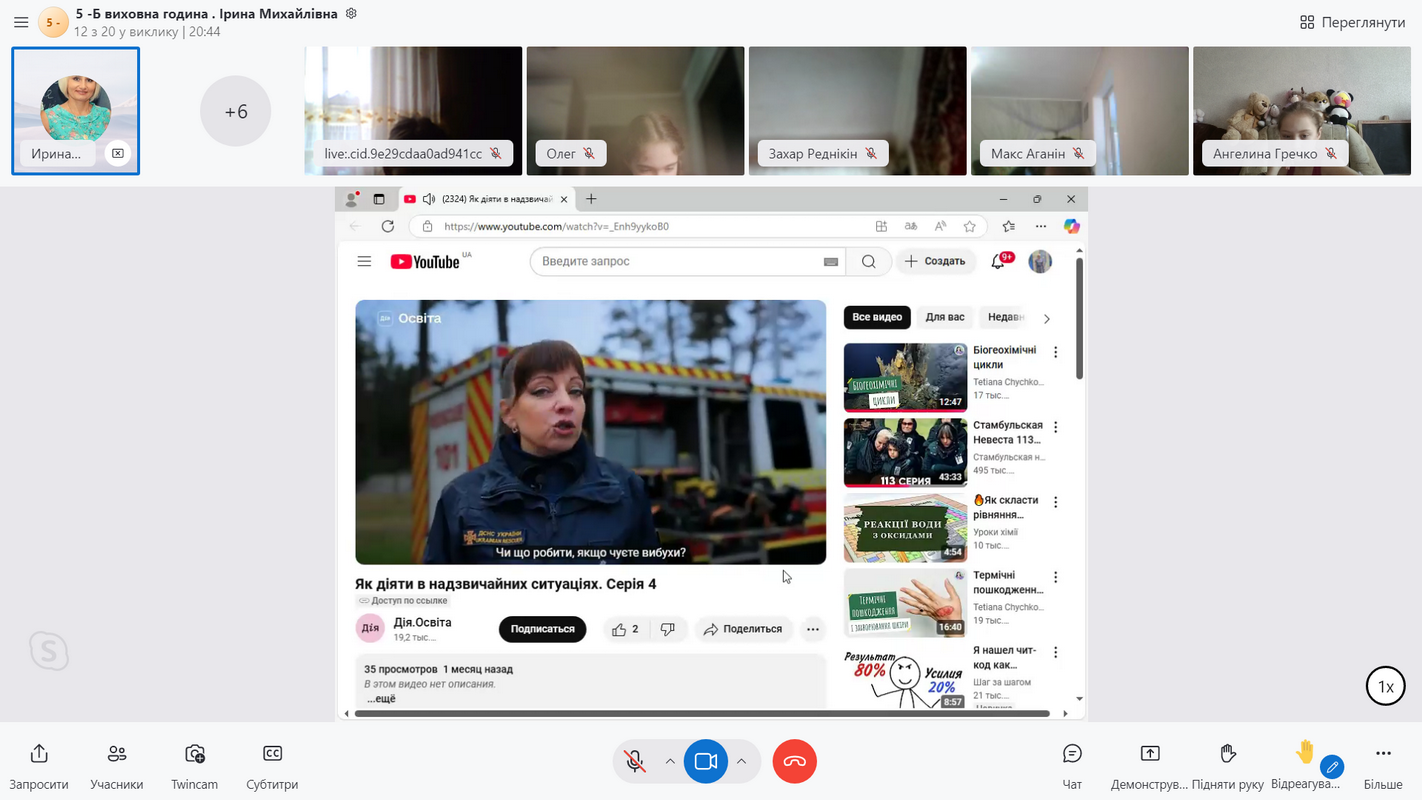Open the Chat panel

tap(1072, 764)
